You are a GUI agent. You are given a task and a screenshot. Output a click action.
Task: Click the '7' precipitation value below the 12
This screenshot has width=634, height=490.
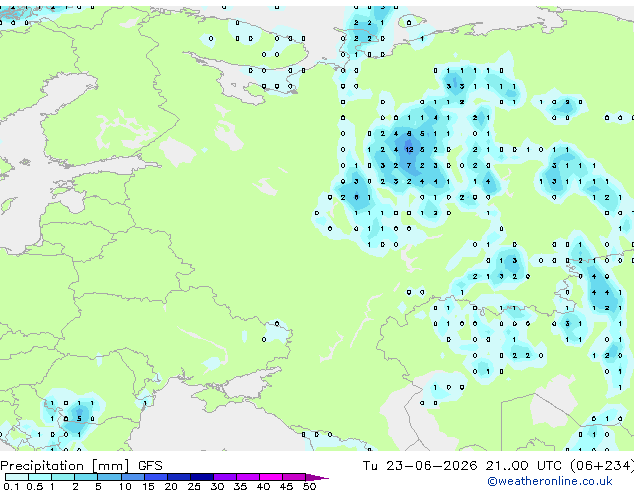point(409,165)
